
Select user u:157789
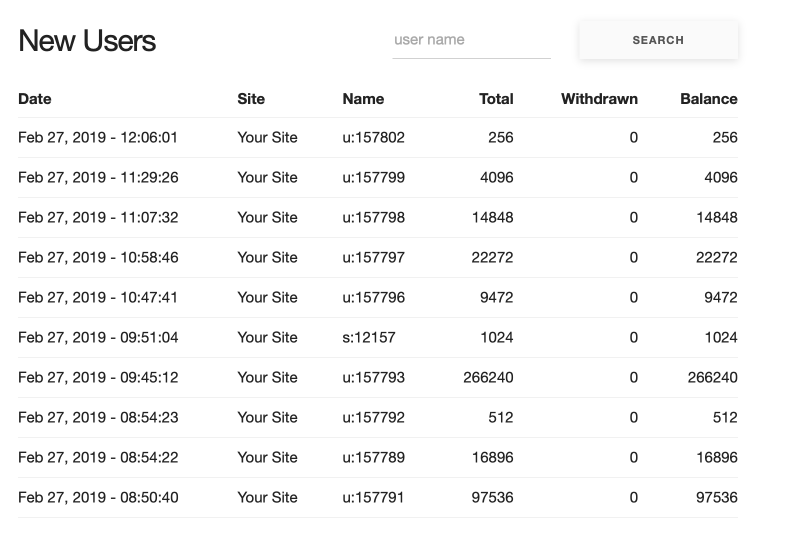[374, 457]
